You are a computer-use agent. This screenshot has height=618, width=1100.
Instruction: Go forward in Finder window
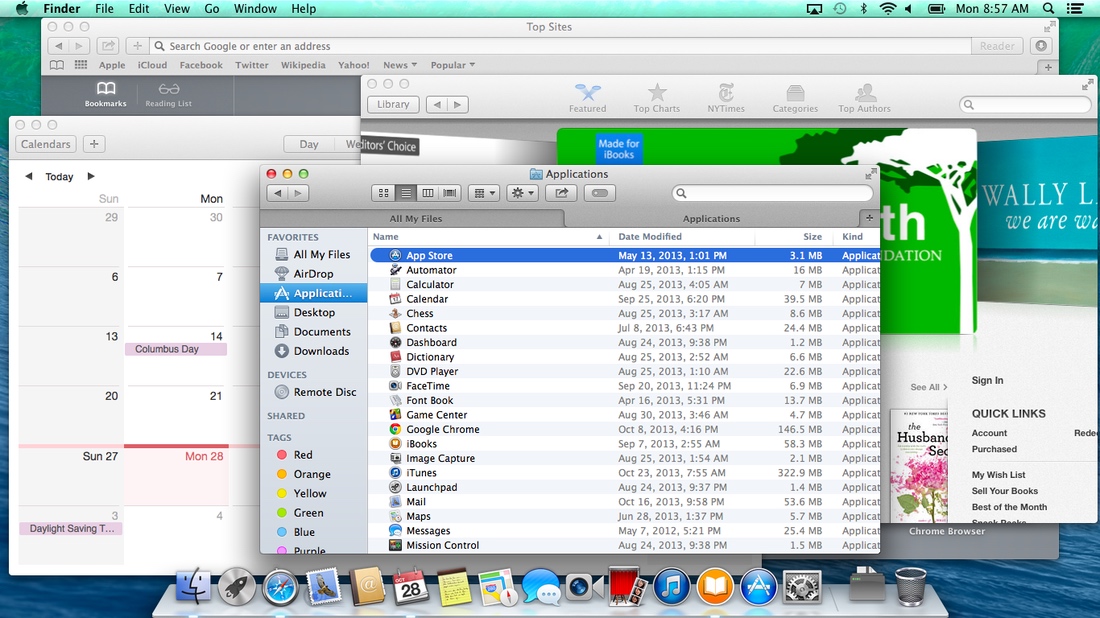(298, 193)
